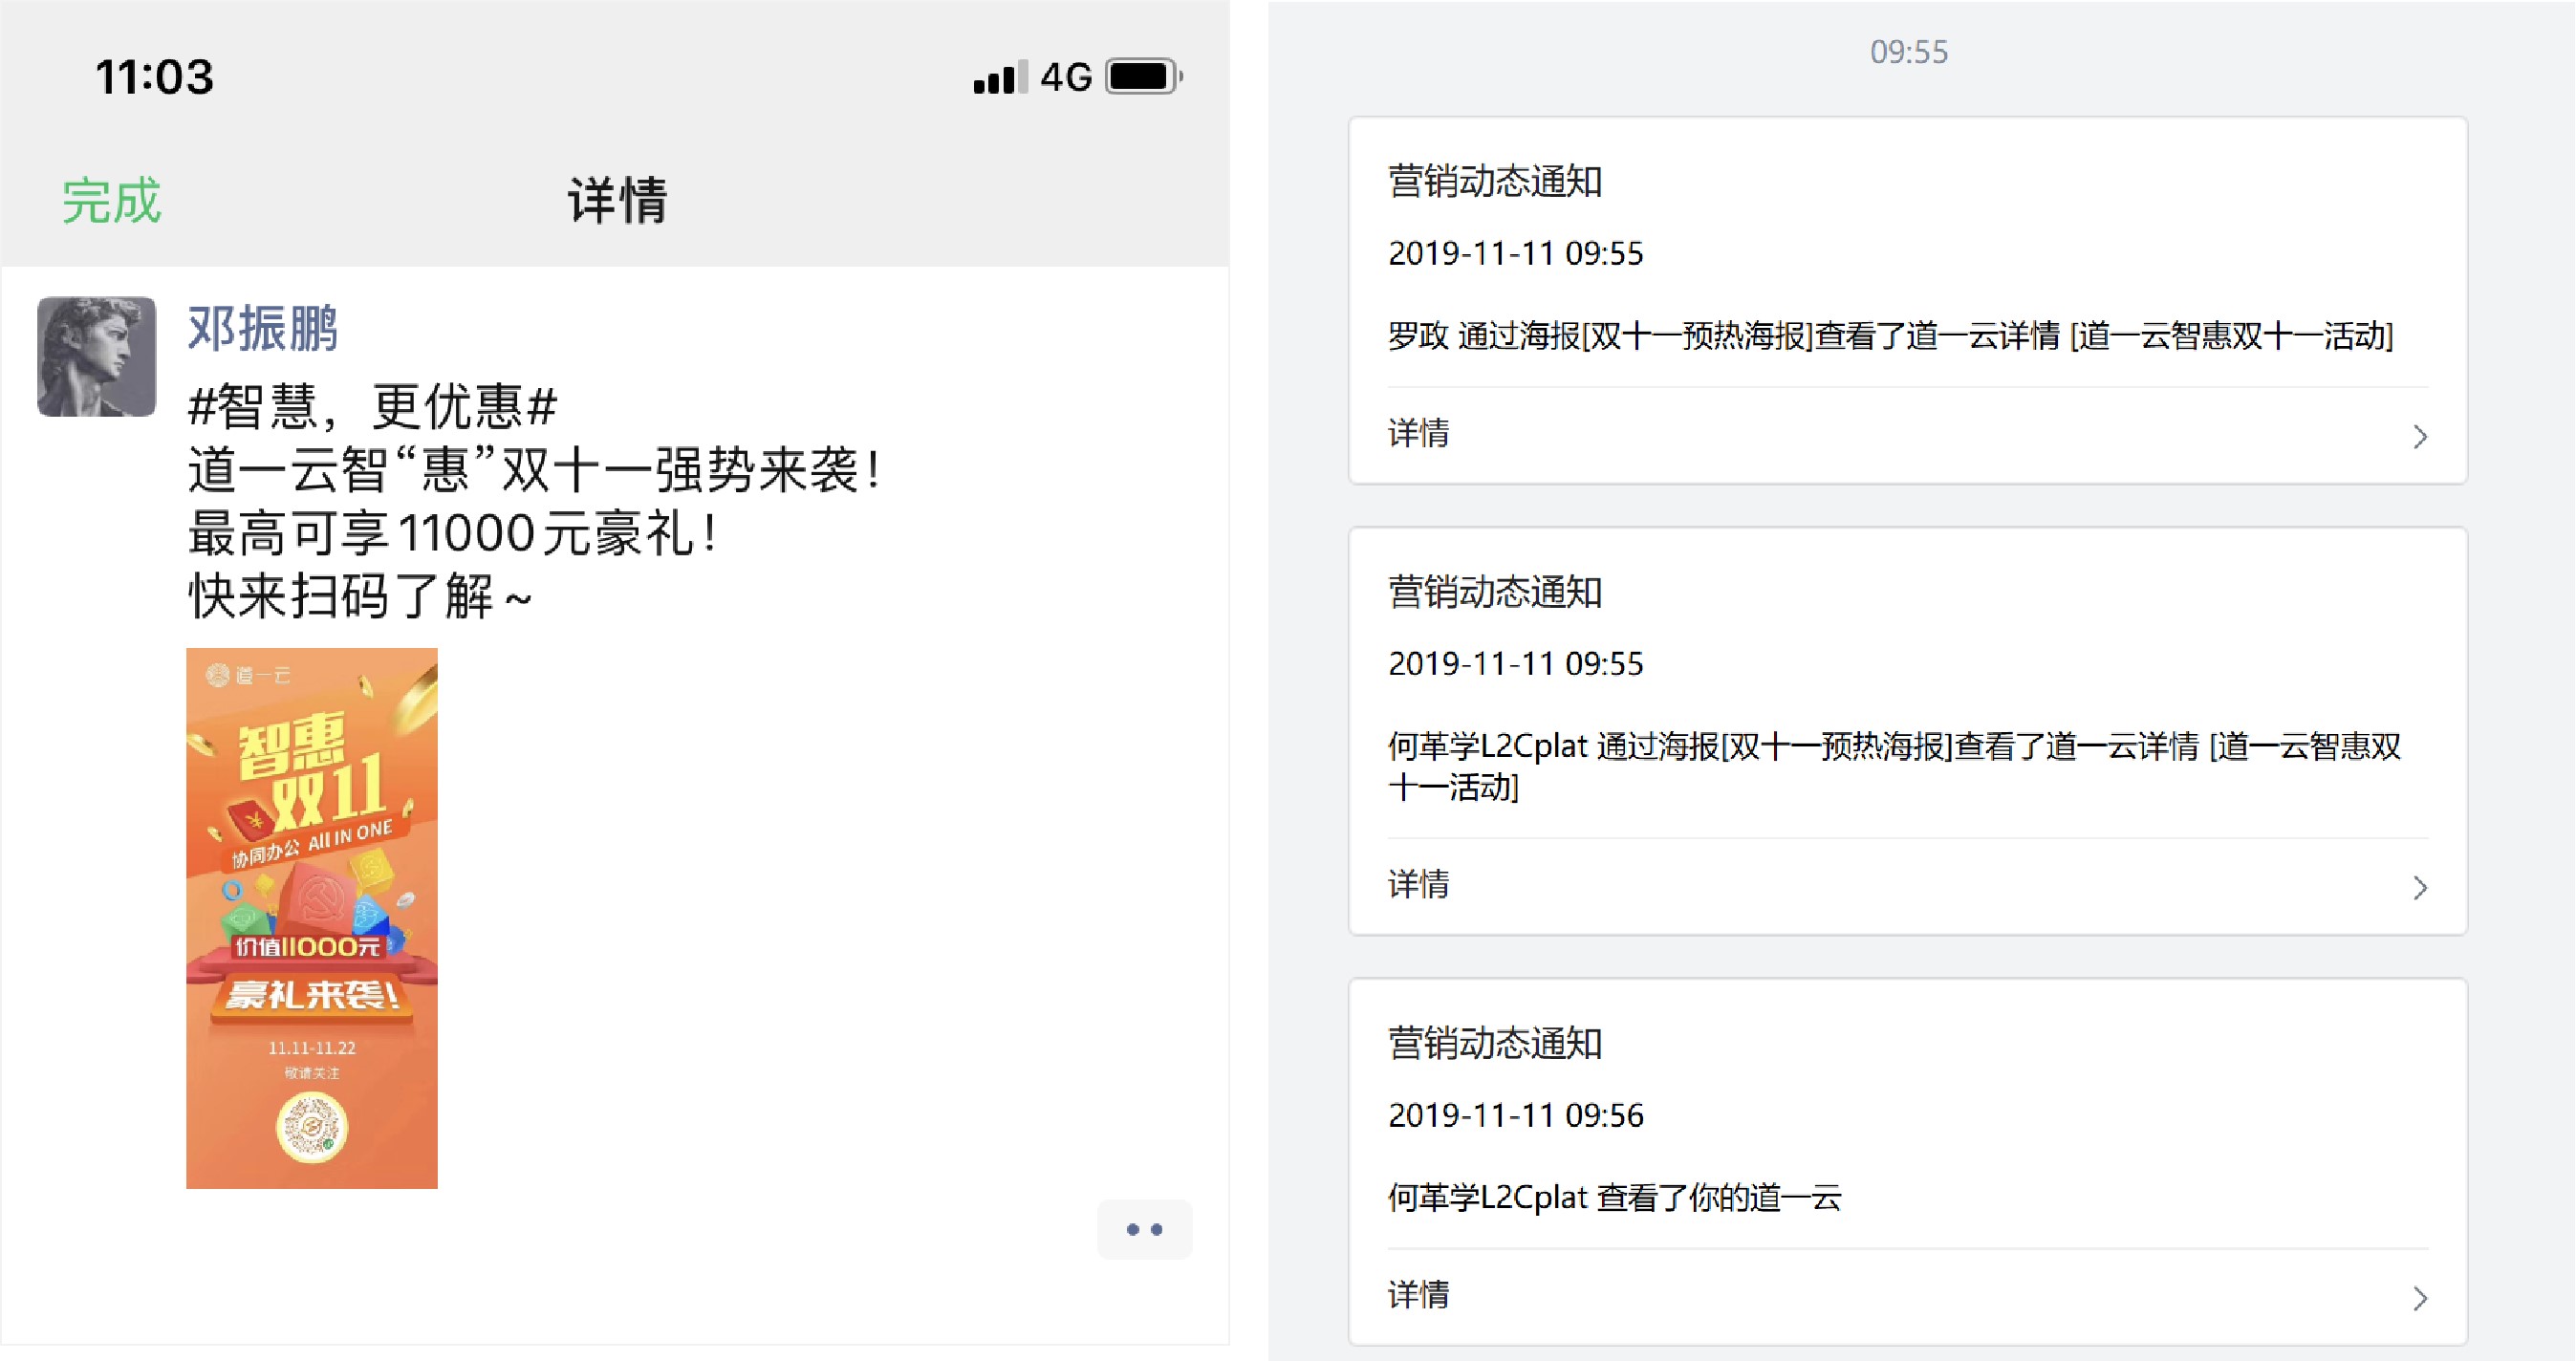Tap post line 道一云智“惠”双十一强势来袭！

click(535, 470)
